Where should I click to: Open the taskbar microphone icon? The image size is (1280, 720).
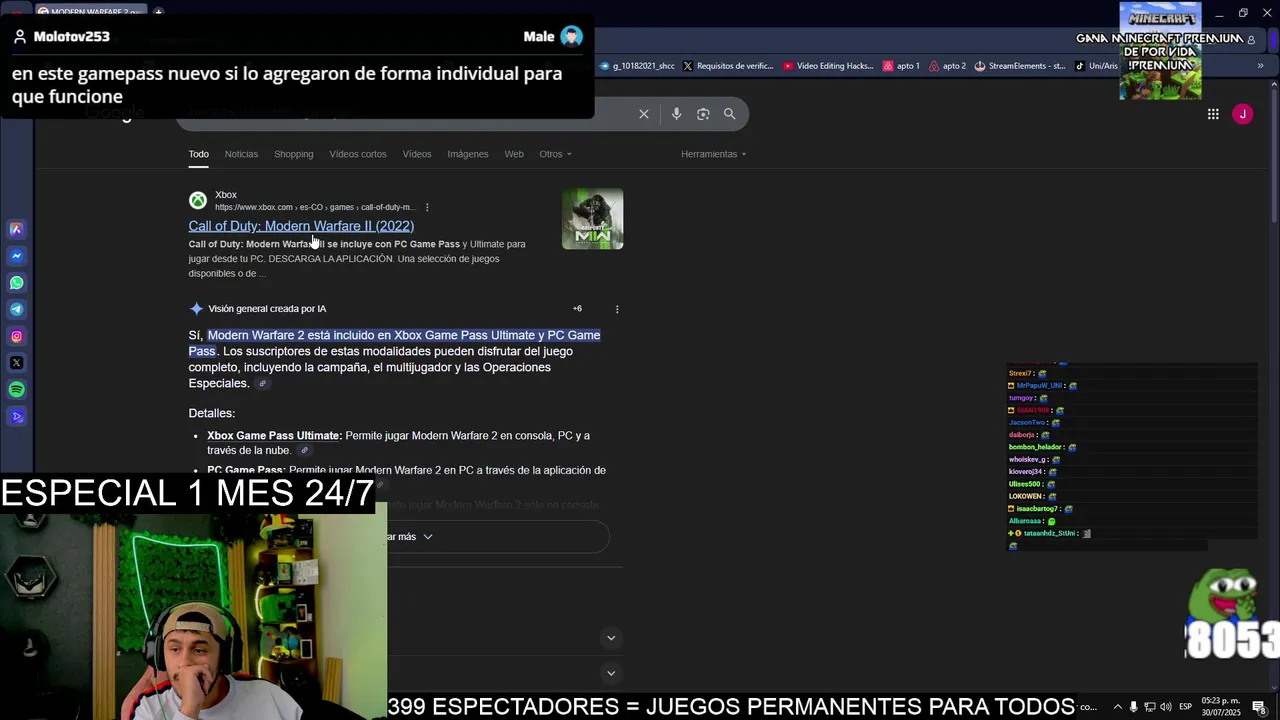coord(1134,707)
